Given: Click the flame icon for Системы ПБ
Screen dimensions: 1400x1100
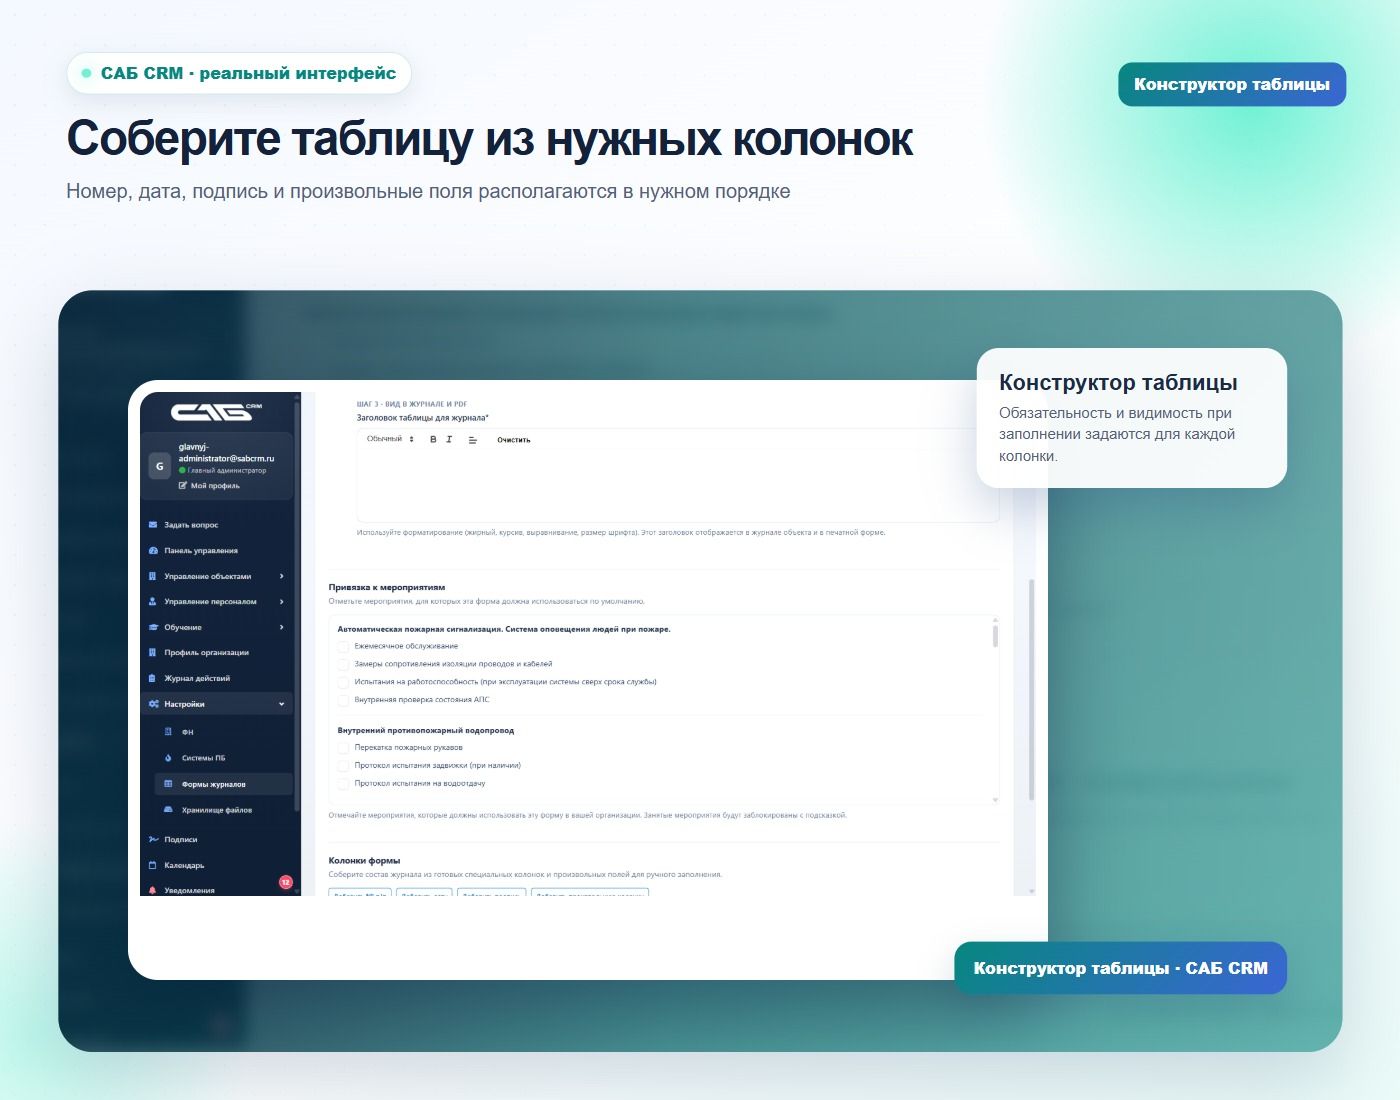Looking at the screenshot, I should pos(169,758).
